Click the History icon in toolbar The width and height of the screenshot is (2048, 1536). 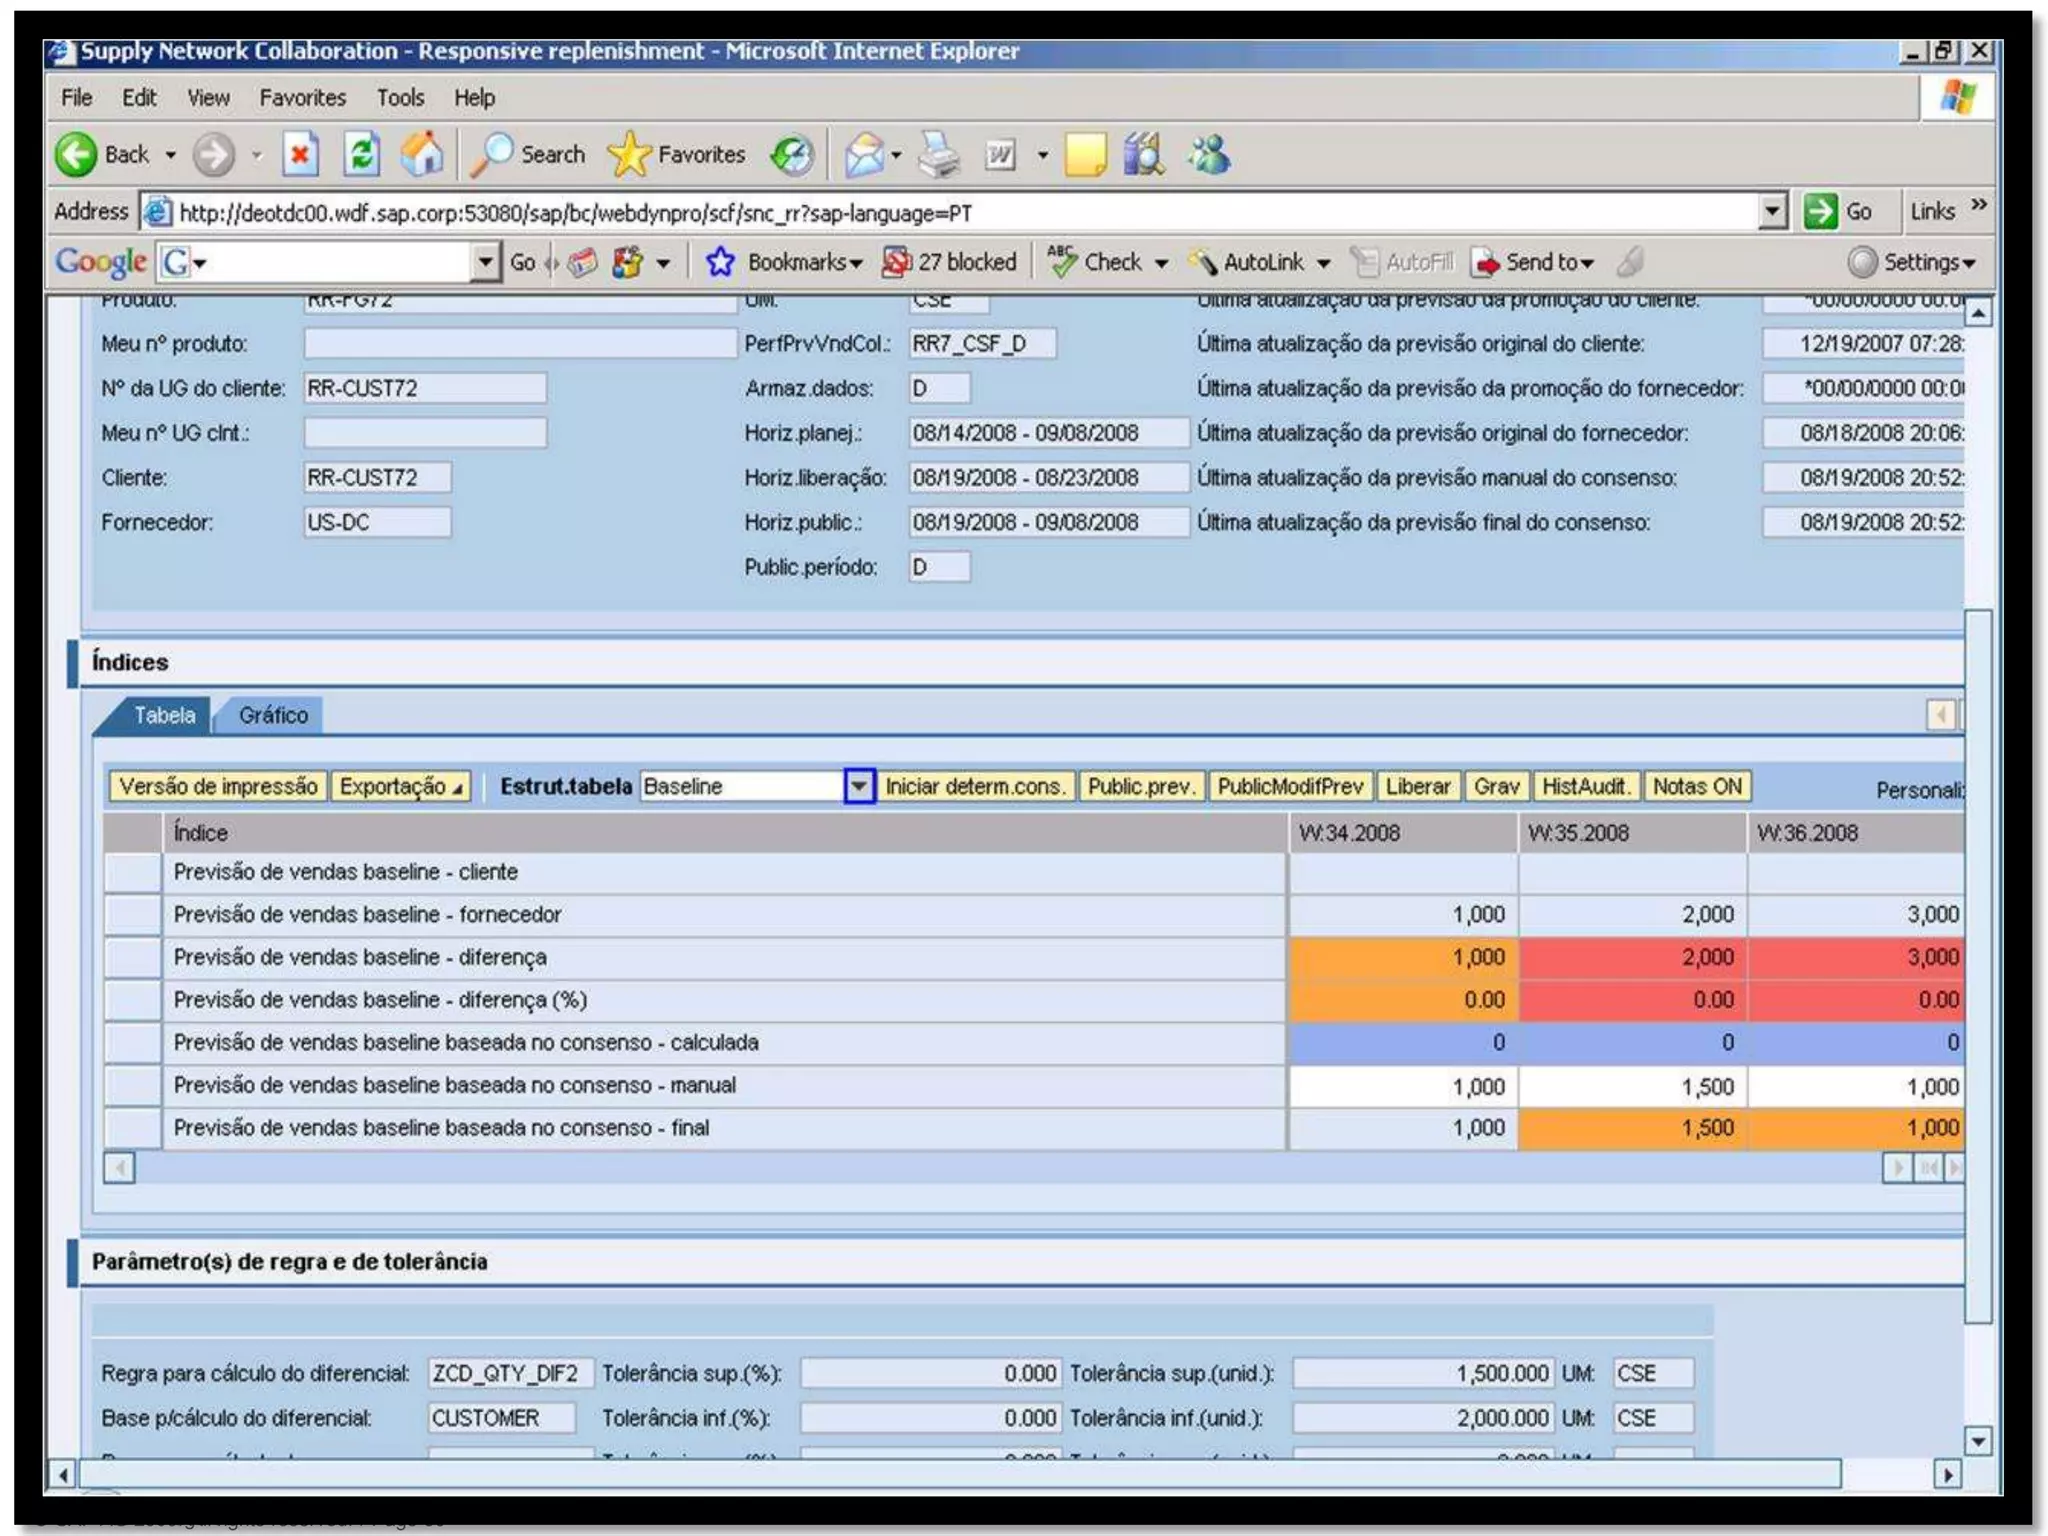click(x=792, y=155)
